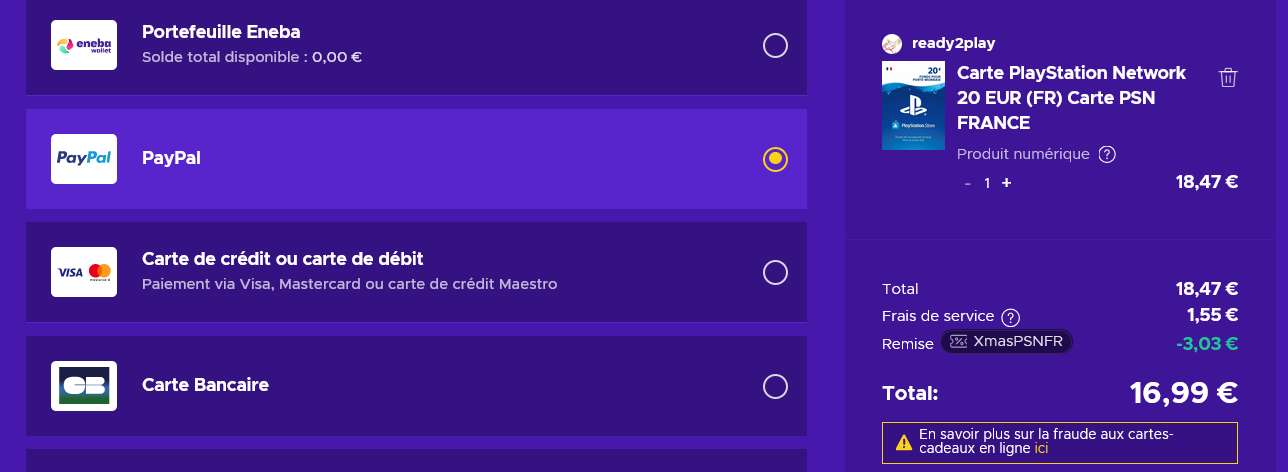Viewport: 1288px width, 472px height.
Task: Click the ready2play seller avatar
Action: 892,44
